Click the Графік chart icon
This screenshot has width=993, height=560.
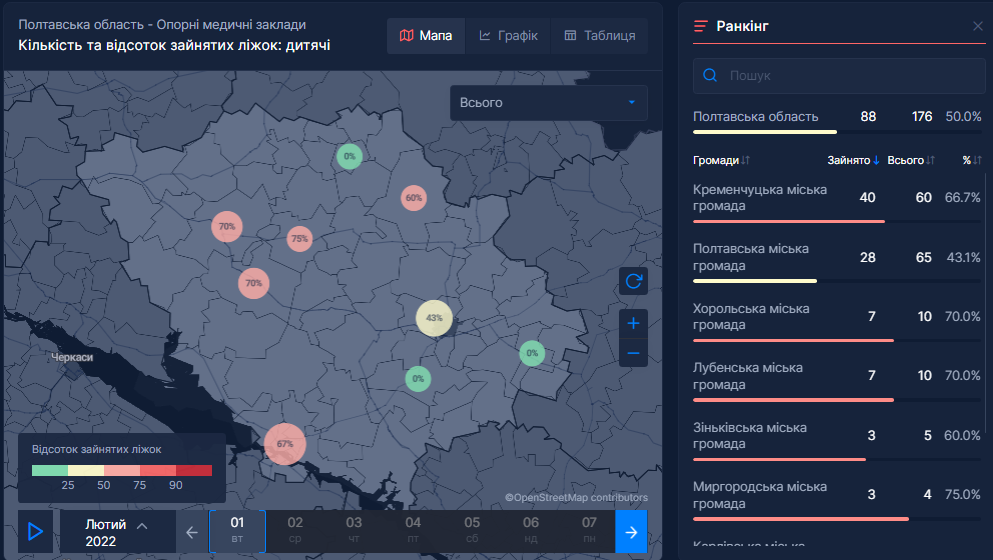[x=485, y=35]
